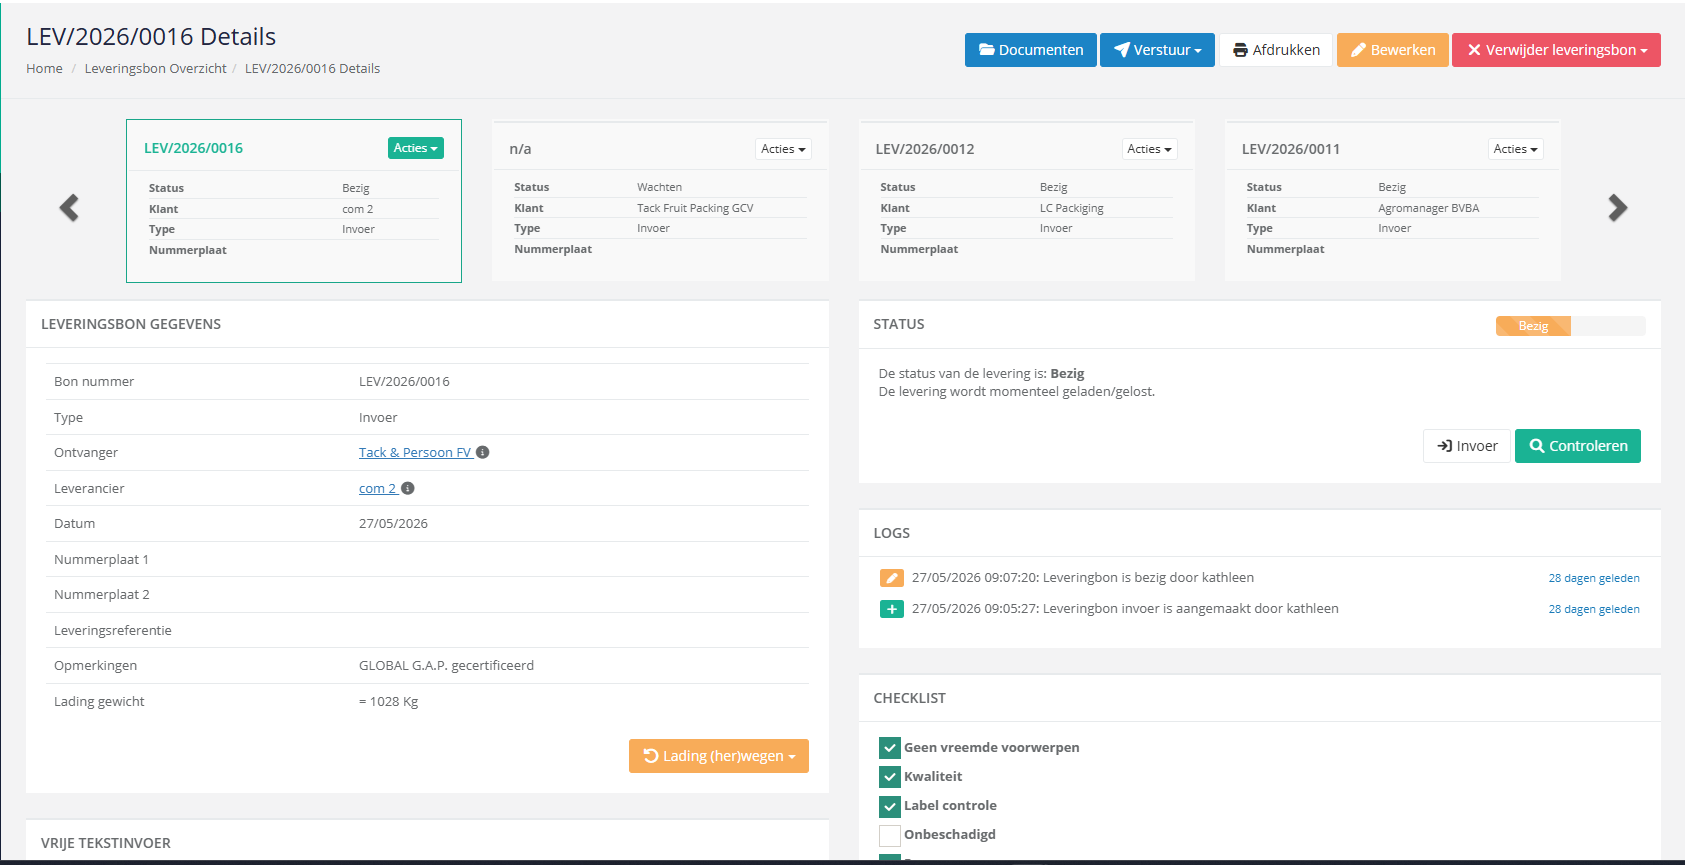This screenshot has height=865, width=1685.
Task: Click the Invoer button in Status panel
Action: [x=1467, y=446]
